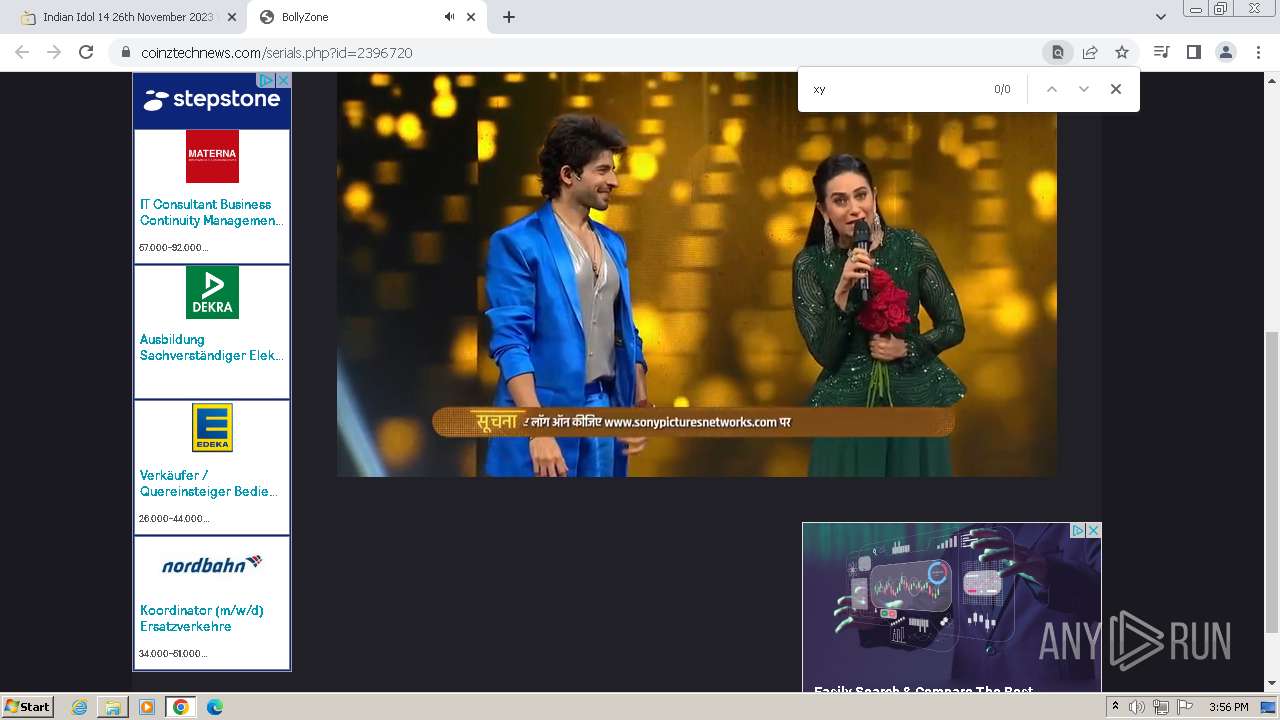The height and width of the screenshot is (720, 1280).
Task: Go forward to the next page
Action: click(x=54, y=52)
